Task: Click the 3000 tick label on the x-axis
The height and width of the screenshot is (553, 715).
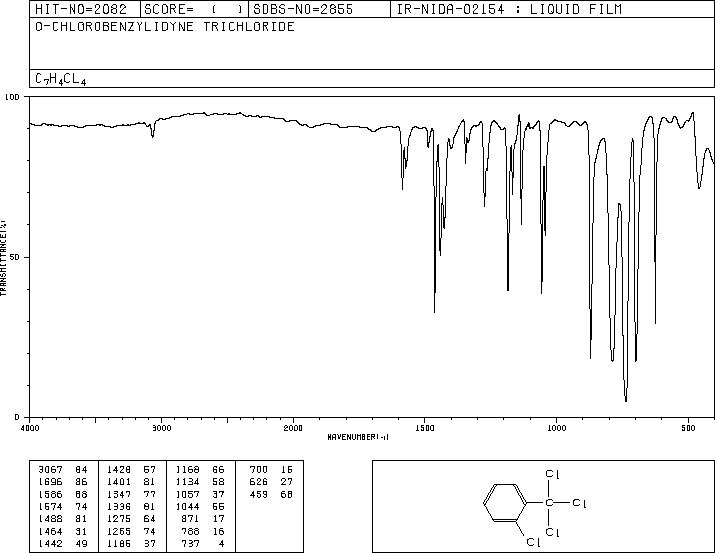Action: click(x=161, y=428)
